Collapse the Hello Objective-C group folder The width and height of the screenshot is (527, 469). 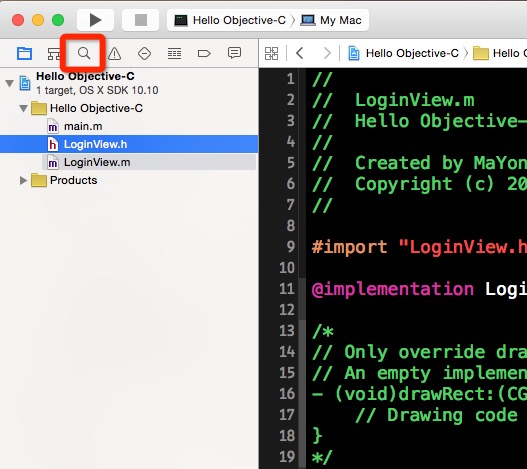23,108
